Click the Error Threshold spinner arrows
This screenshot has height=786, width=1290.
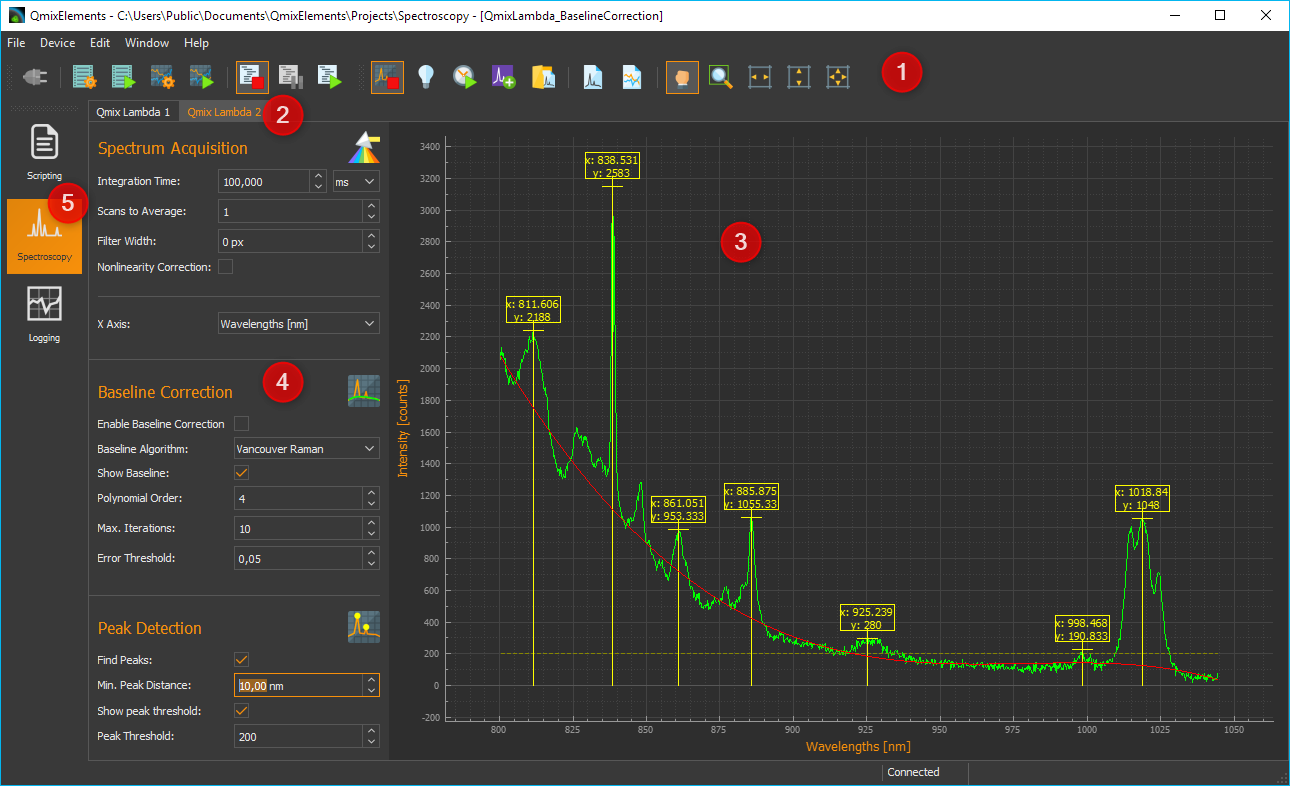tap(371, 558)
